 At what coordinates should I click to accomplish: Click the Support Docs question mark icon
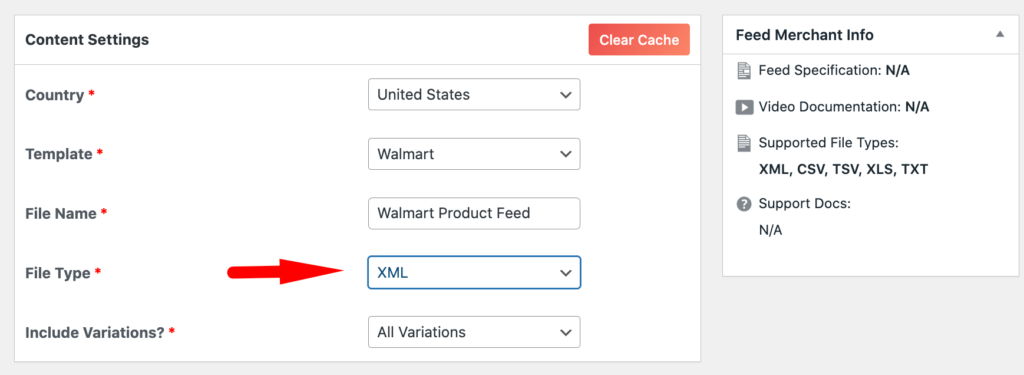point(744,204)
